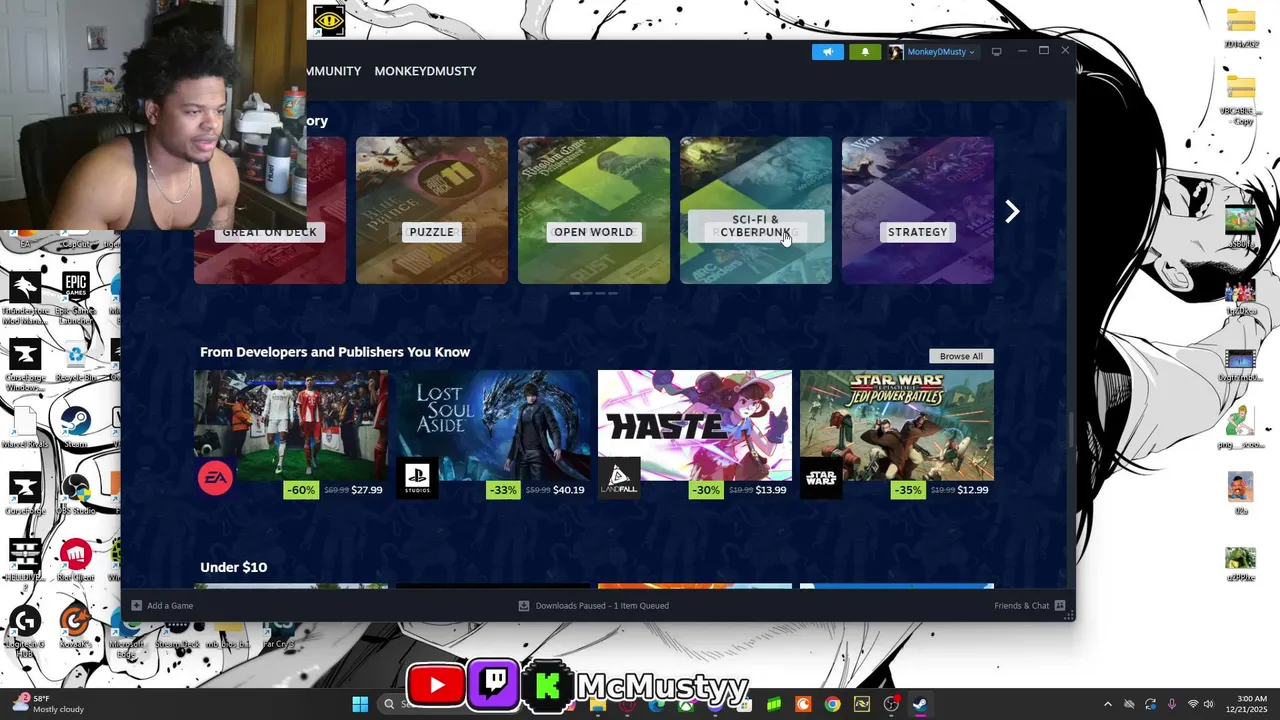Open Thunderstore Mod Manager desktop icon
The image size is (1280, 720).
click(25, 296)
